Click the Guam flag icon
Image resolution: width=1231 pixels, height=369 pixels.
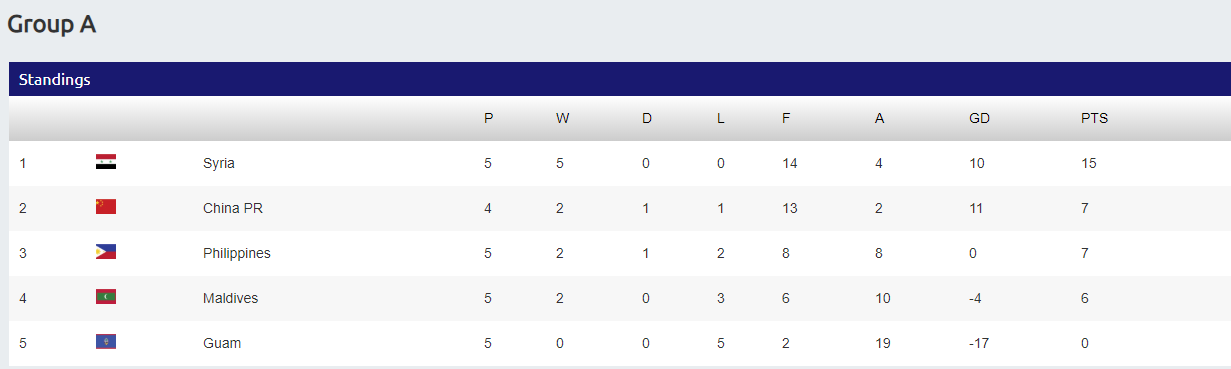[x=106, y=342]
